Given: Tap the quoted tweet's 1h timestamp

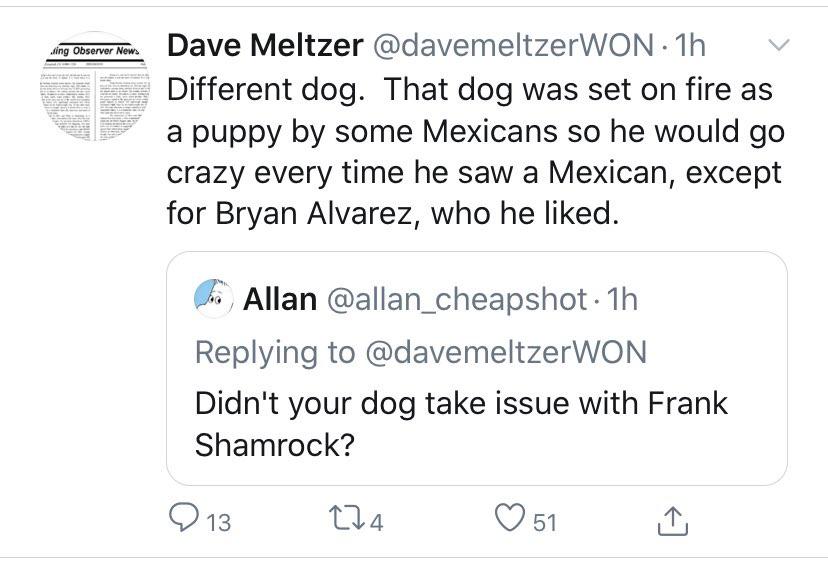Looking at the screenshot, I should (621, 299).
